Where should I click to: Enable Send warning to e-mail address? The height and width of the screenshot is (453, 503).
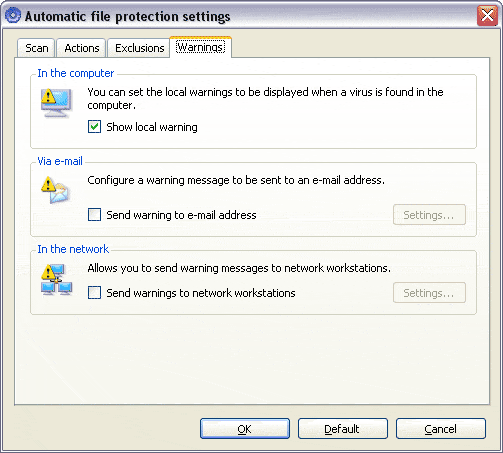click(x=94, y=215)
